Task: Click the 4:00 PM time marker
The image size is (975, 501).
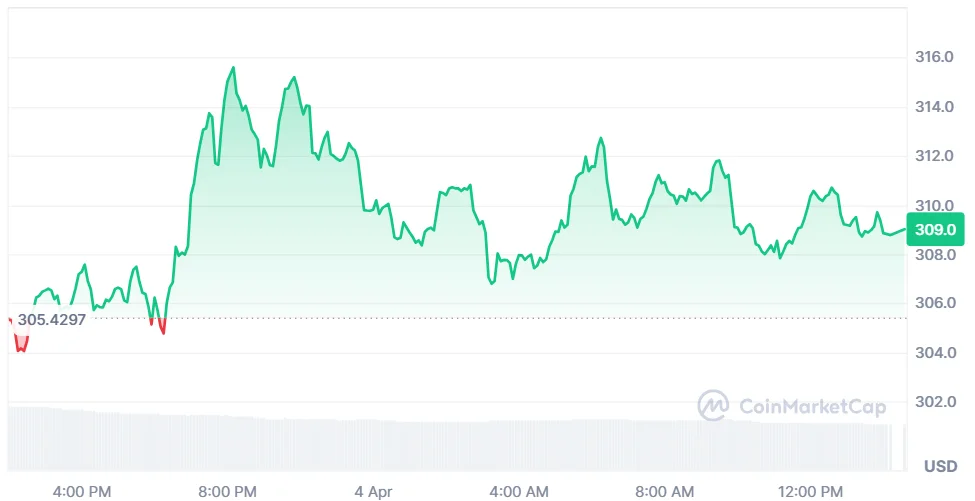Action: tap(82, 491)
